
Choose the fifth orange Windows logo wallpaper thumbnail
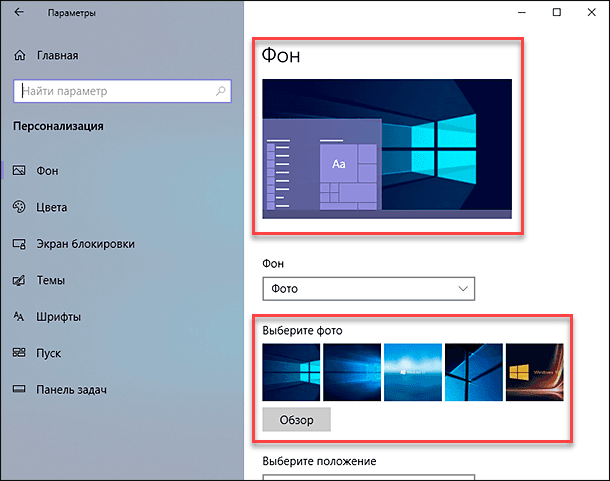point(535,372)
